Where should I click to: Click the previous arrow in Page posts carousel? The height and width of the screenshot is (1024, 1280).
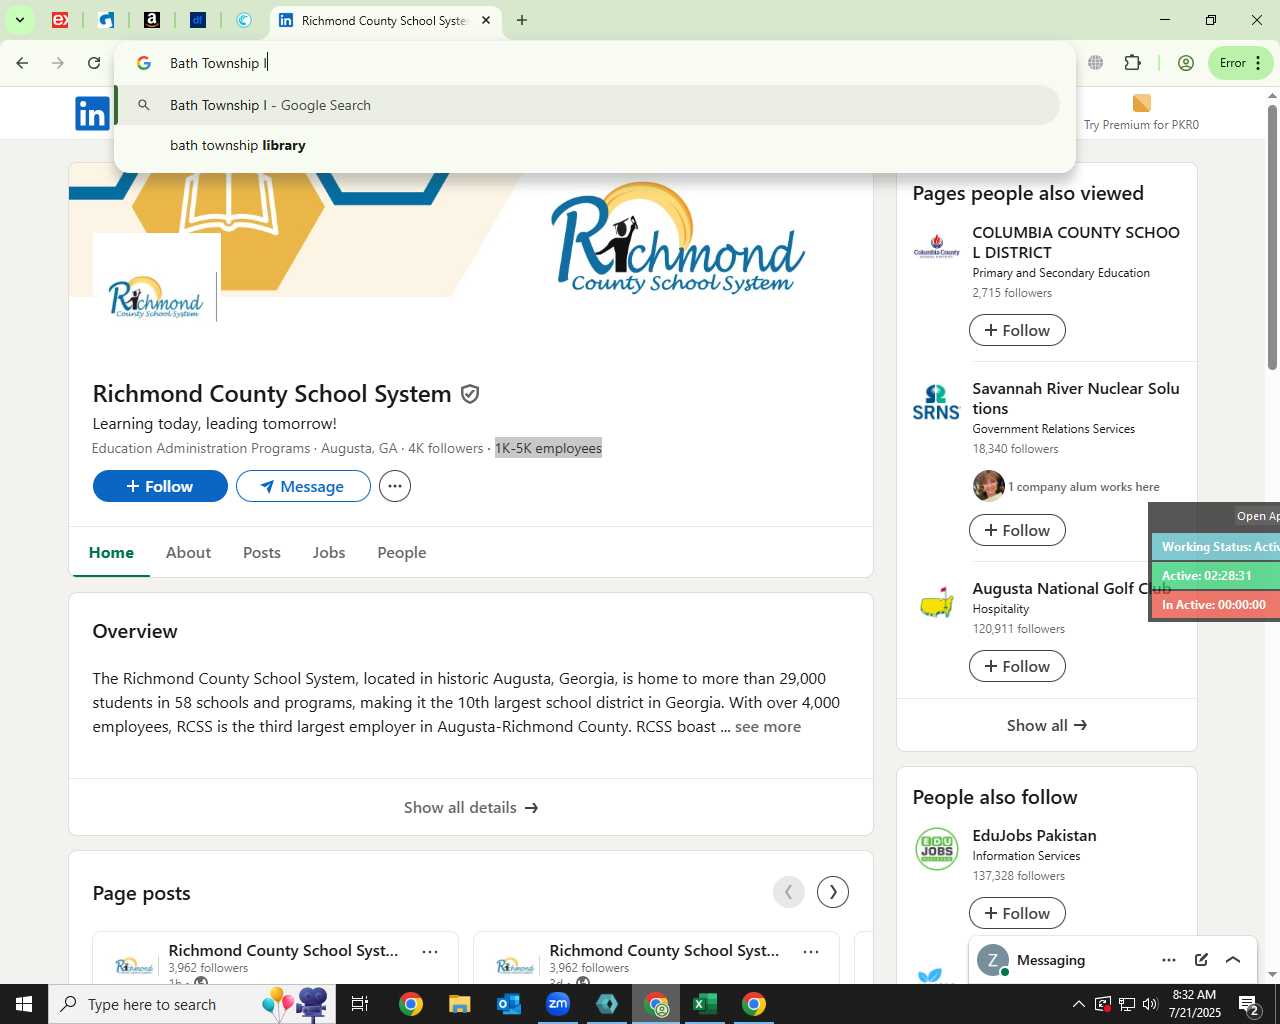pyautogui.click(x=789, y=892)
